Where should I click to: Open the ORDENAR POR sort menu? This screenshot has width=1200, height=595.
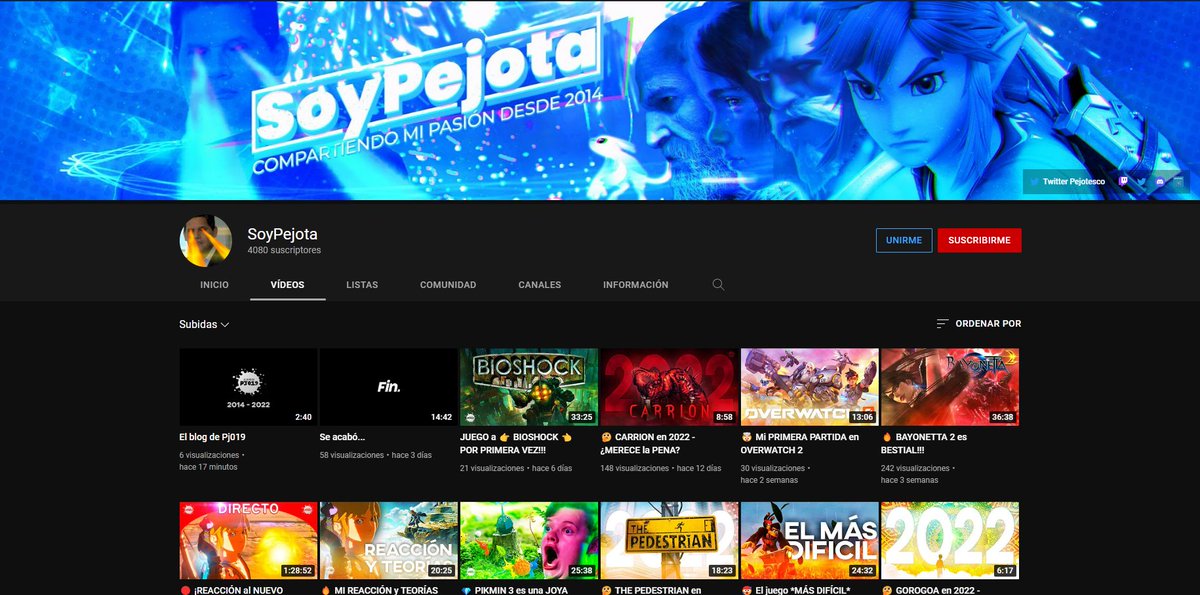[978, 324]
